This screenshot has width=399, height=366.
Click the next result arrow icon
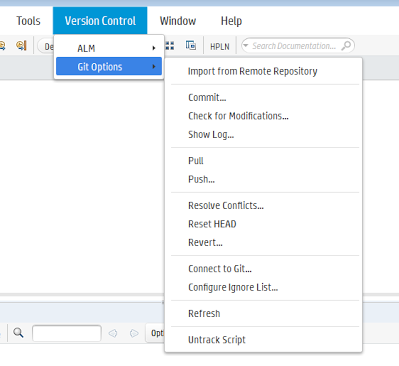[x=134, y=333]
